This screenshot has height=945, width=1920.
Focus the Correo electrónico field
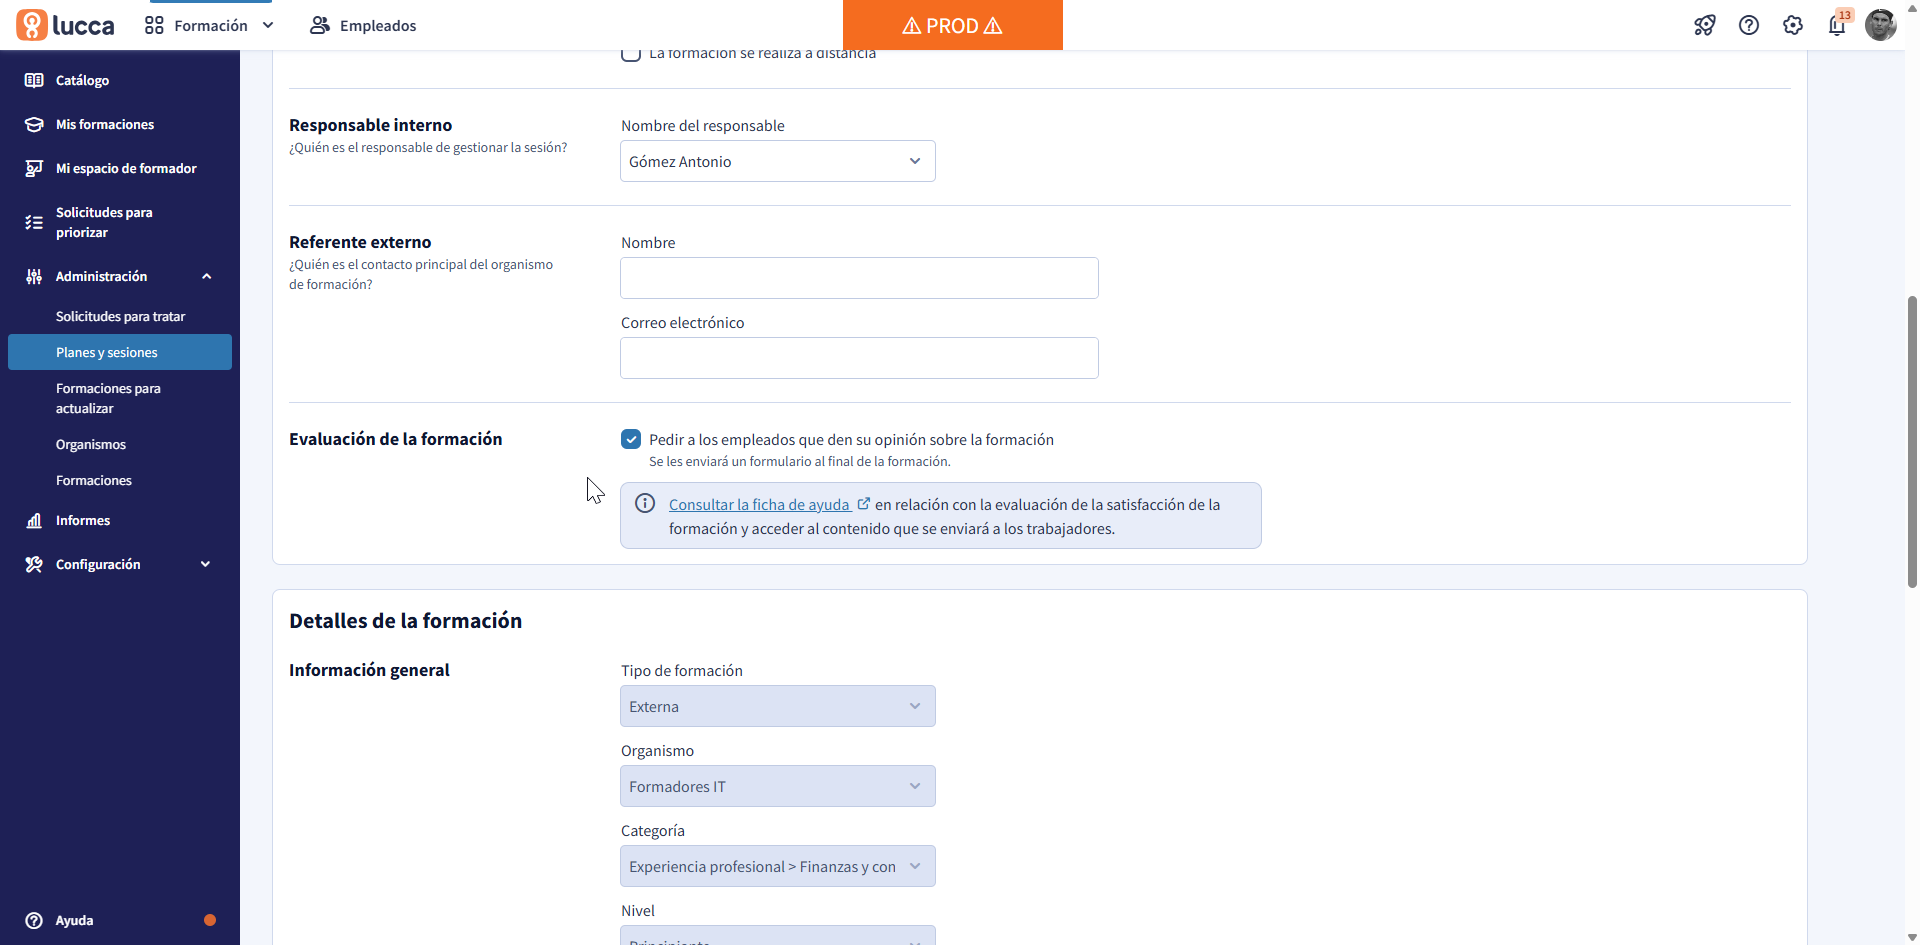(x=859, y=358)
